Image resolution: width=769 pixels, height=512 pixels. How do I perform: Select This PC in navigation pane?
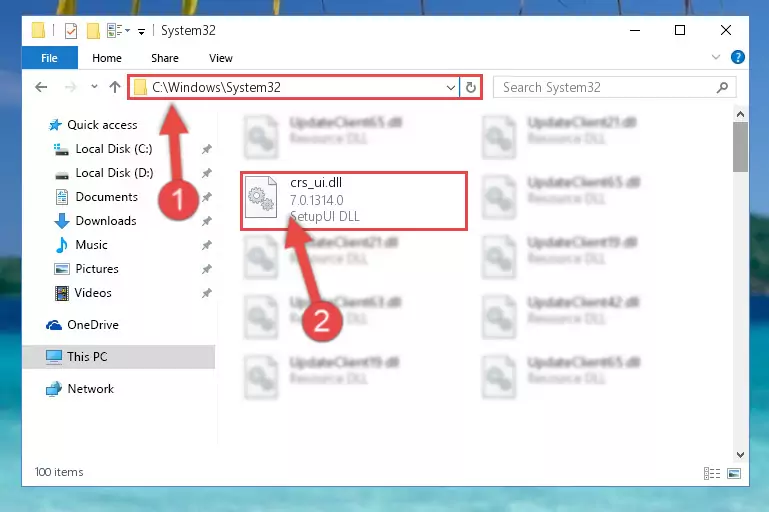118,357
